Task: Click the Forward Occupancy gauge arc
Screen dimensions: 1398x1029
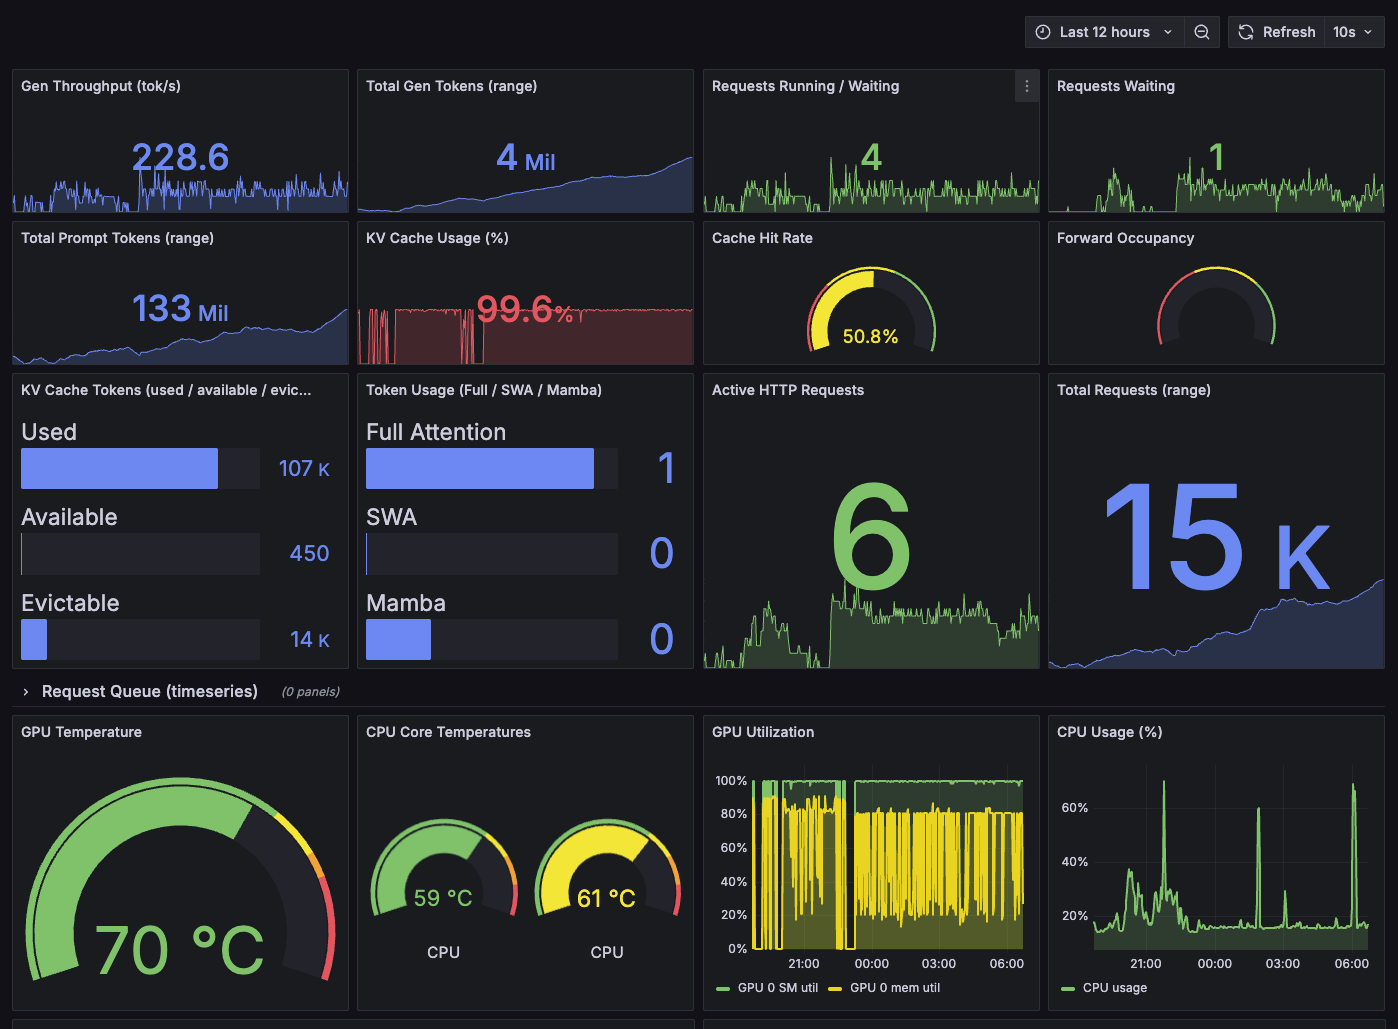Action: (x=1216, y=306)
